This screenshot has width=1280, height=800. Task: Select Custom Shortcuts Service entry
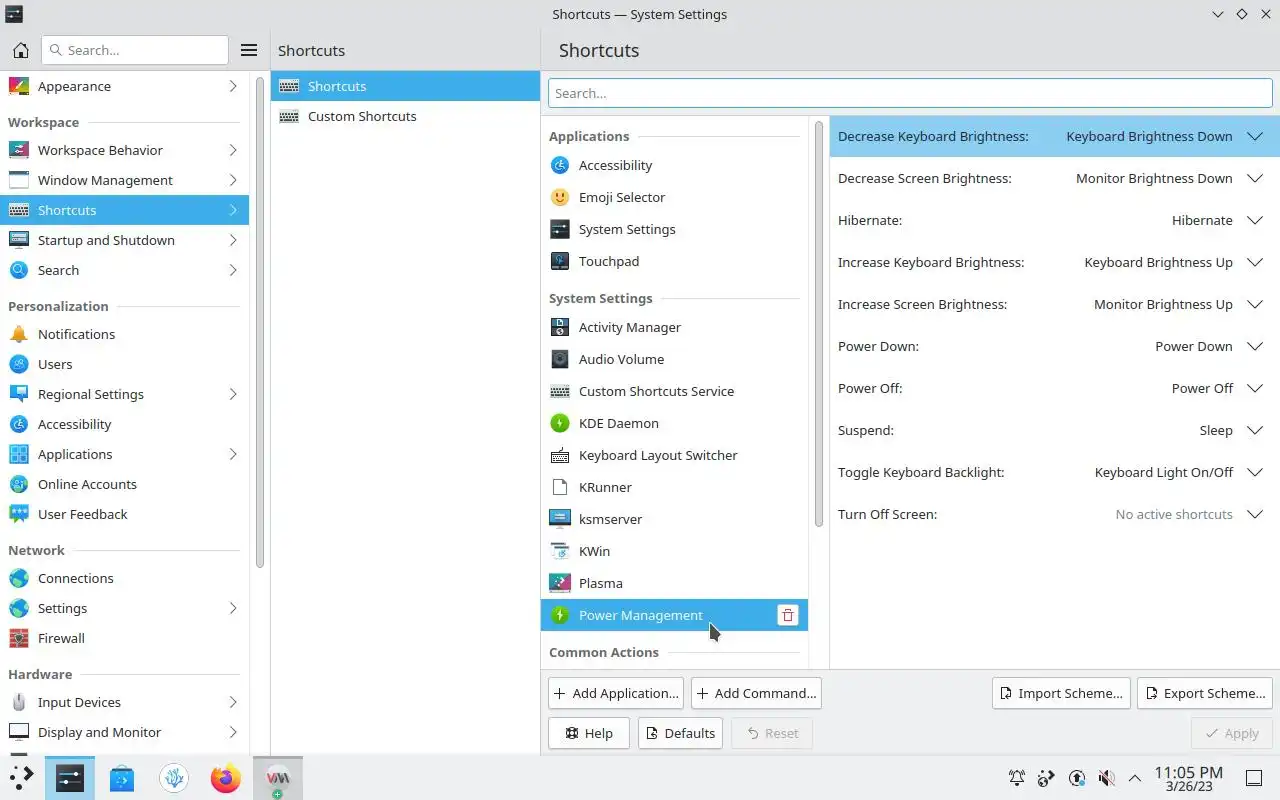pyautogui.click(x=674, y=391)
